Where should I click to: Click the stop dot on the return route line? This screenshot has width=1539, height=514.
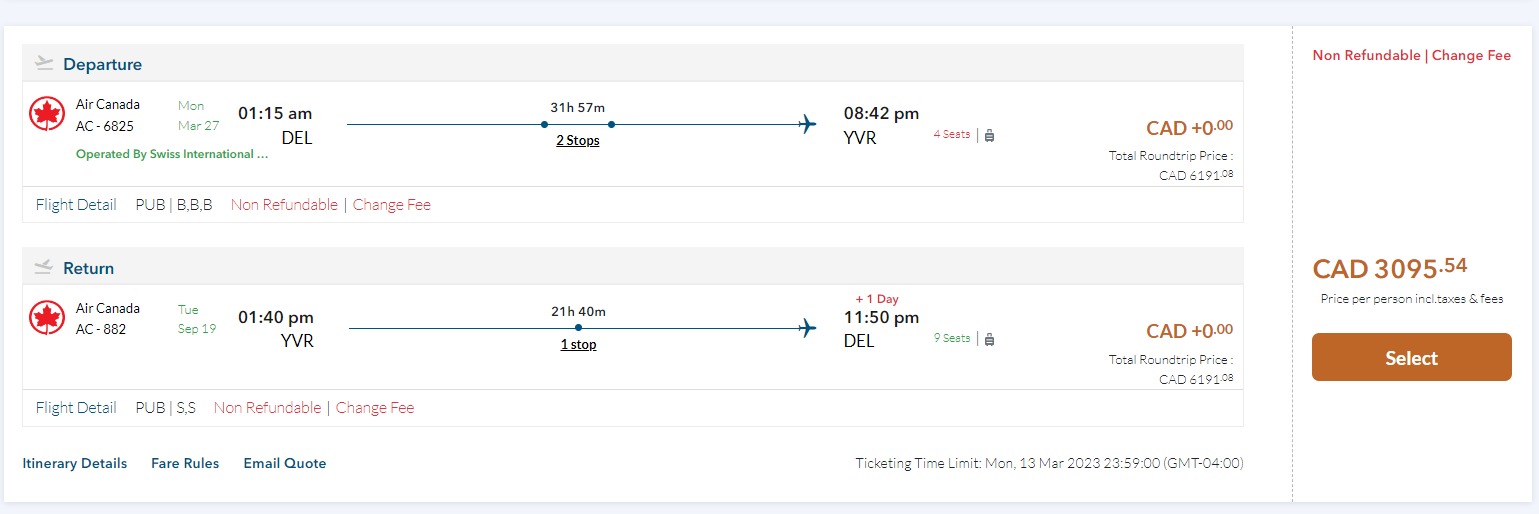pos(578,328)
